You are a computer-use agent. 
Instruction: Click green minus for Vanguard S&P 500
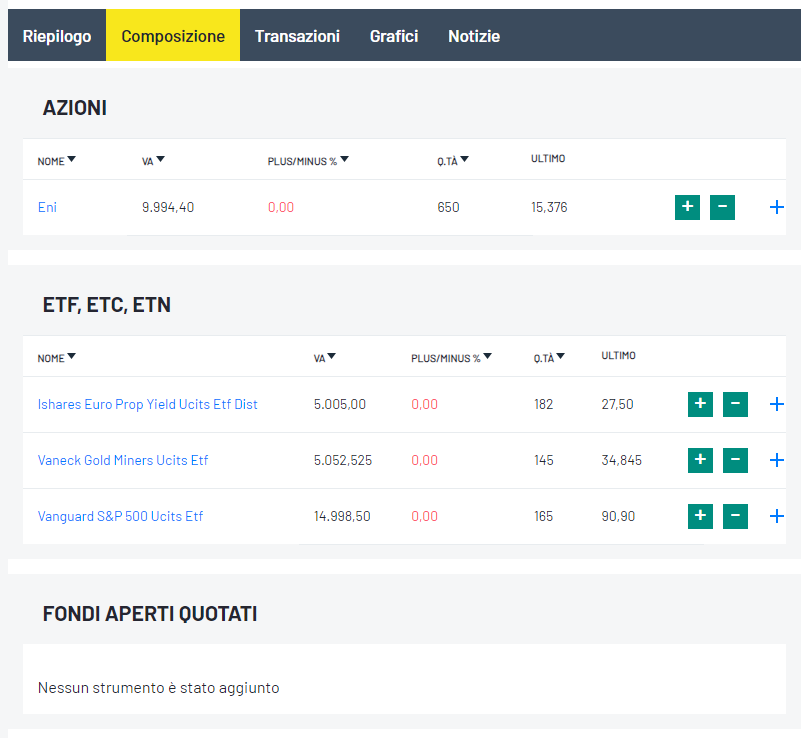[x=735, y=516]
